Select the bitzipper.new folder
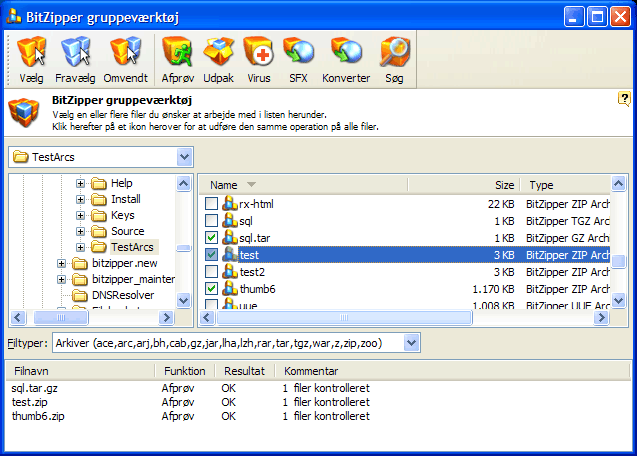The height and width of the screenshot is (456, 637). point(124,263)
